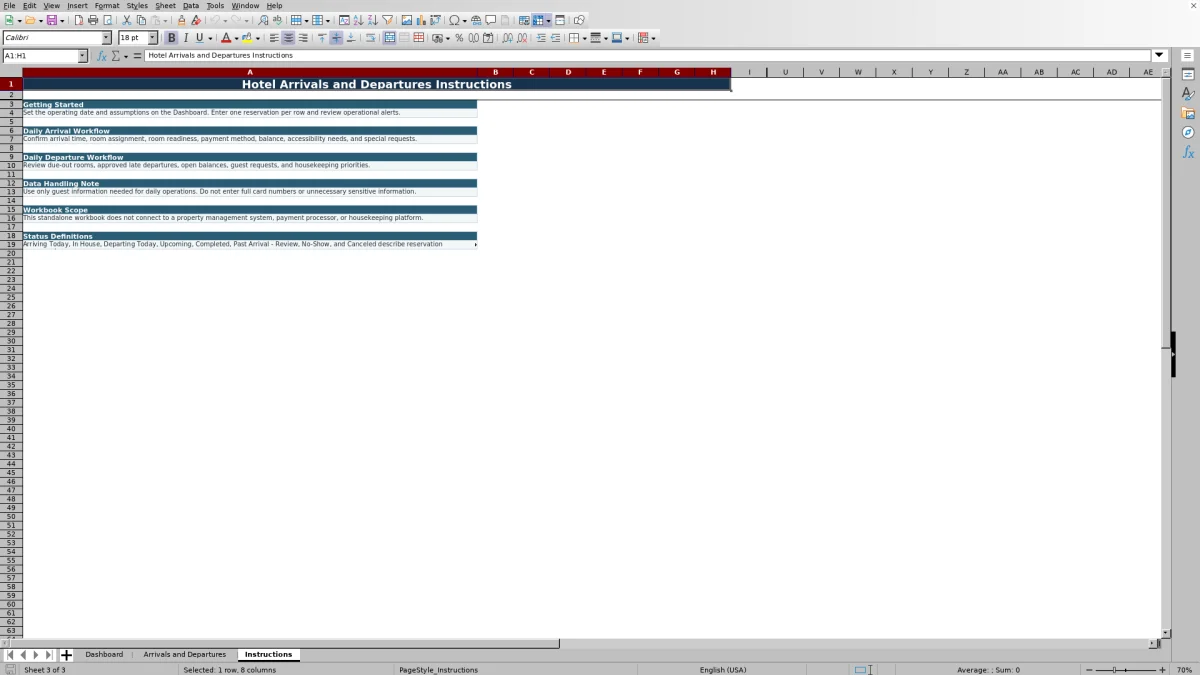
Task: Click the Cut scissors icon
Action: click(x=127, y=20)
